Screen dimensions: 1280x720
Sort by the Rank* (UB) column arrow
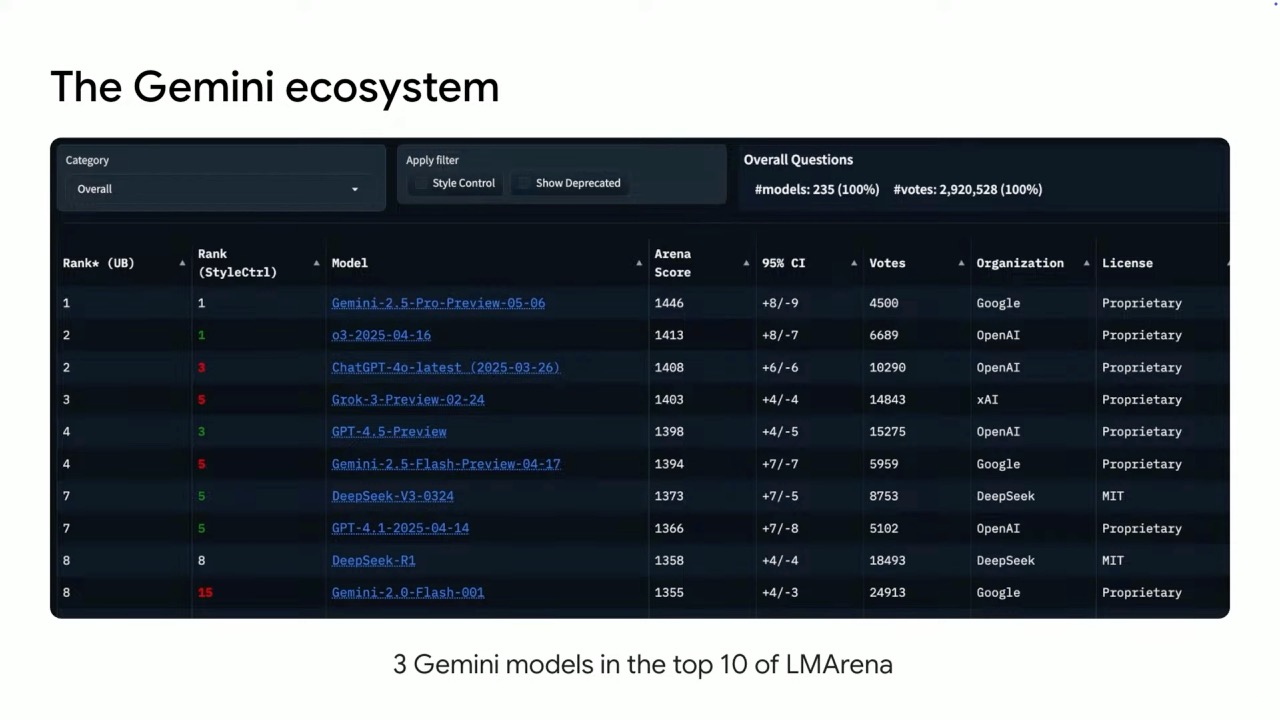coord(182,263)
